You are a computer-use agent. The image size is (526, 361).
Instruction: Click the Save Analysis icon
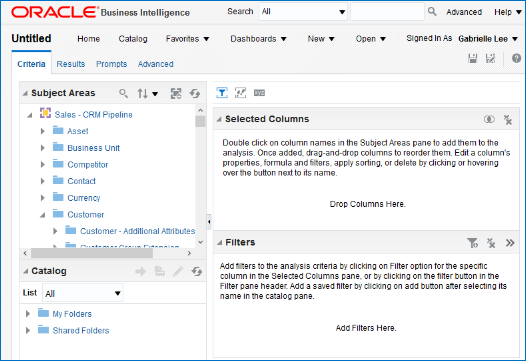[x=473, y=58]
